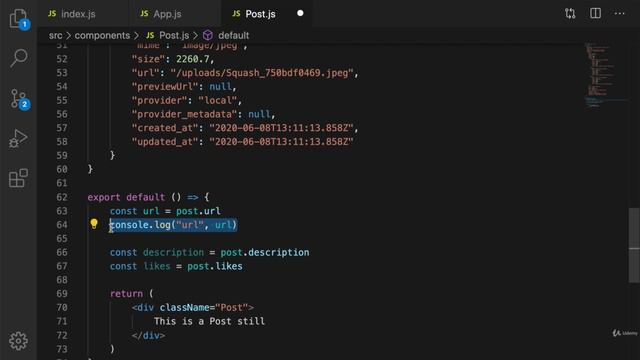The image size is (640, 360).
Task: Click line number 69 in gutter
Action: [x=62, y=294]
